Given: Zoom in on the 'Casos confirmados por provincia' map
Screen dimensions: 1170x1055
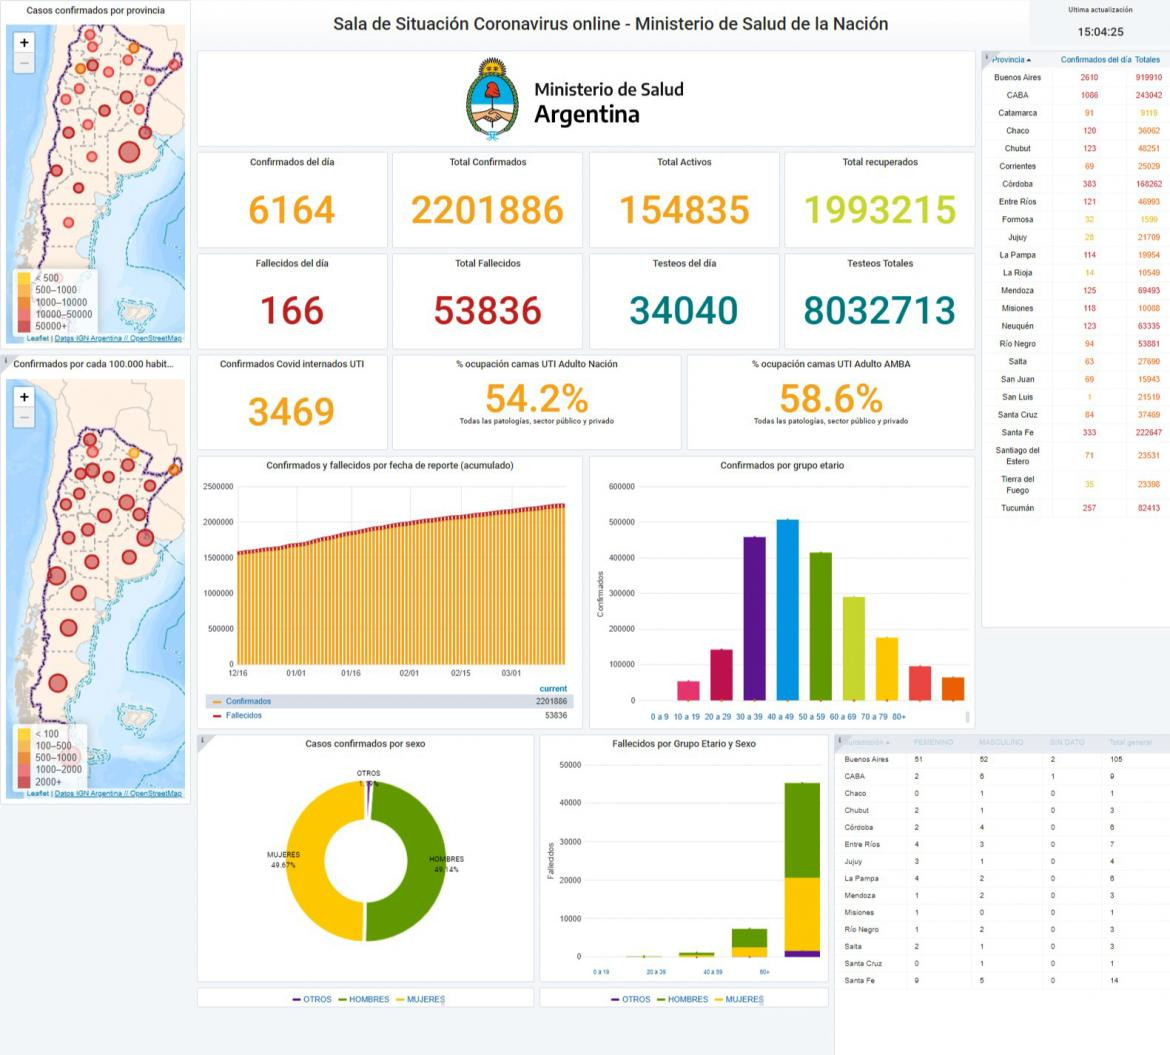Looking at the screenshot, I should pos(25,43).
